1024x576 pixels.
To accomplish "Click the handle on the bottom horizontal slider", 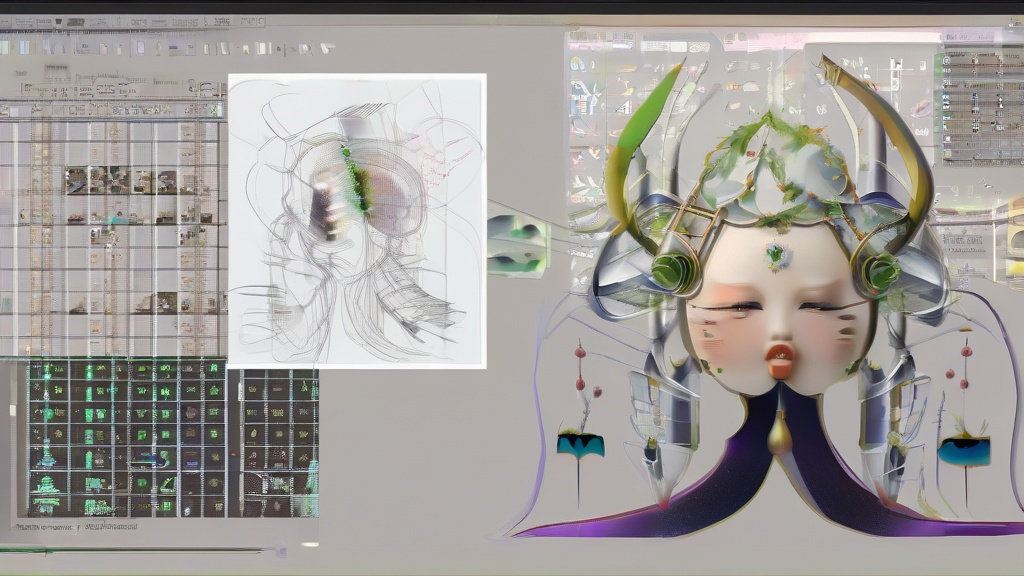I will 282,550.
